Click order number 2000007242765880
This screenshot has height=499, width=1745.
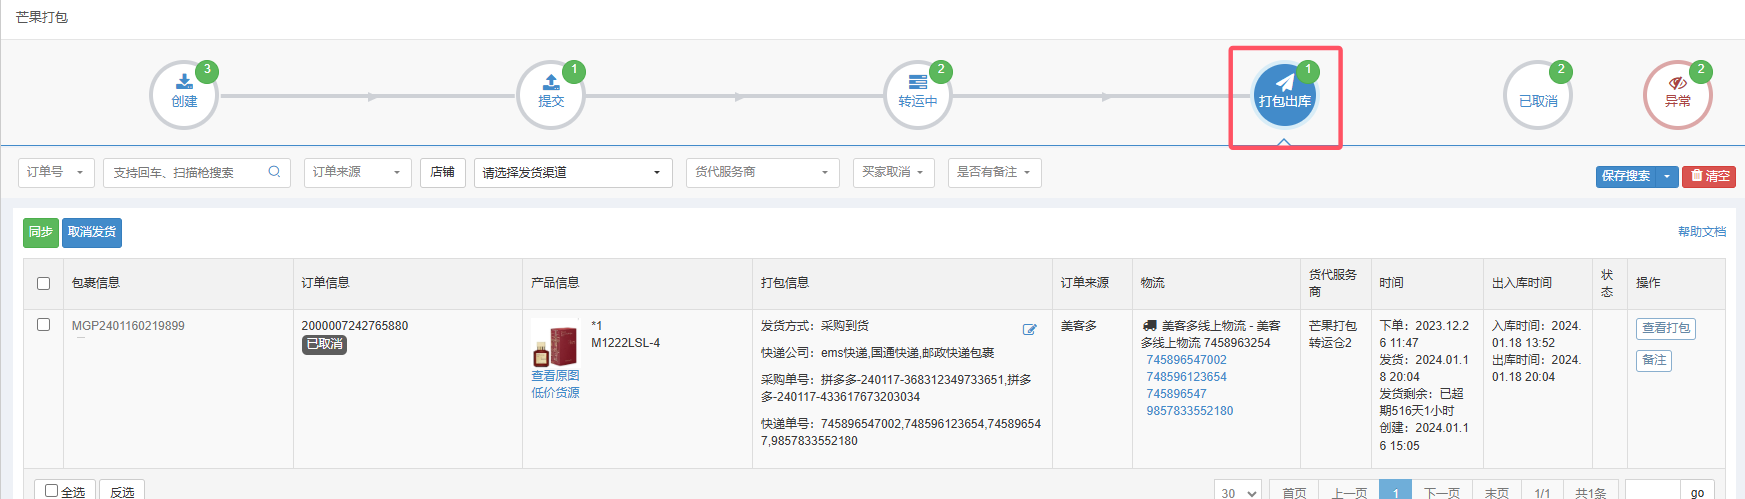pyautogui.click(x=355, y=326)
